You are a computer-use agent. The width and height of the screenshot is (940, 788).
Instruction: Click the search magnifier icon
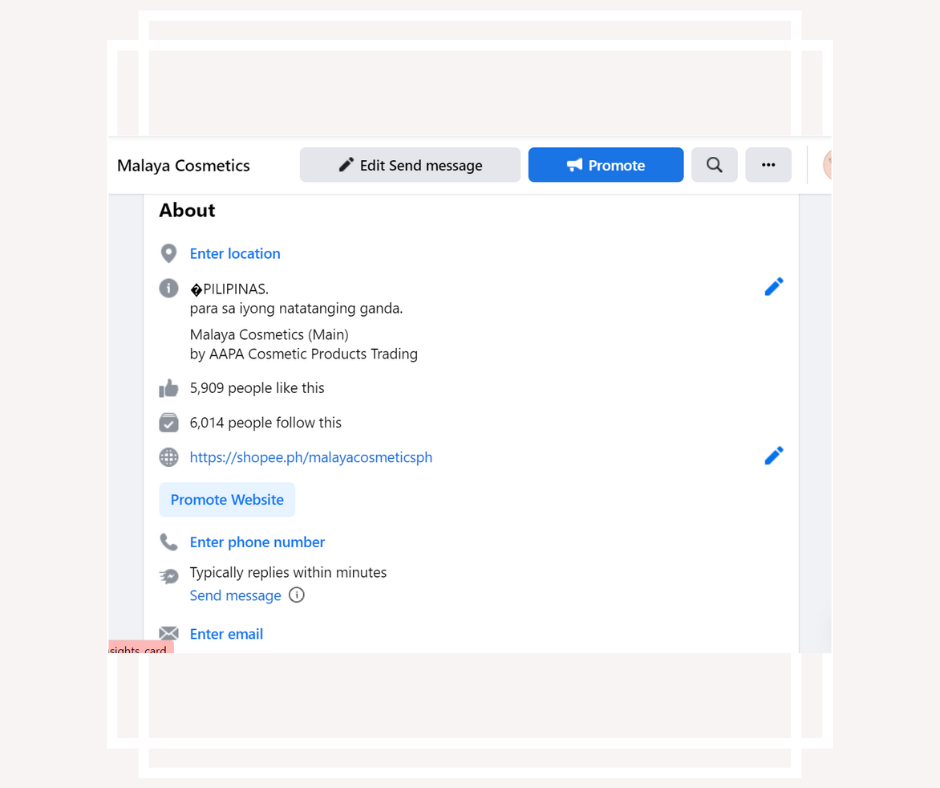(x=714, y=165)
